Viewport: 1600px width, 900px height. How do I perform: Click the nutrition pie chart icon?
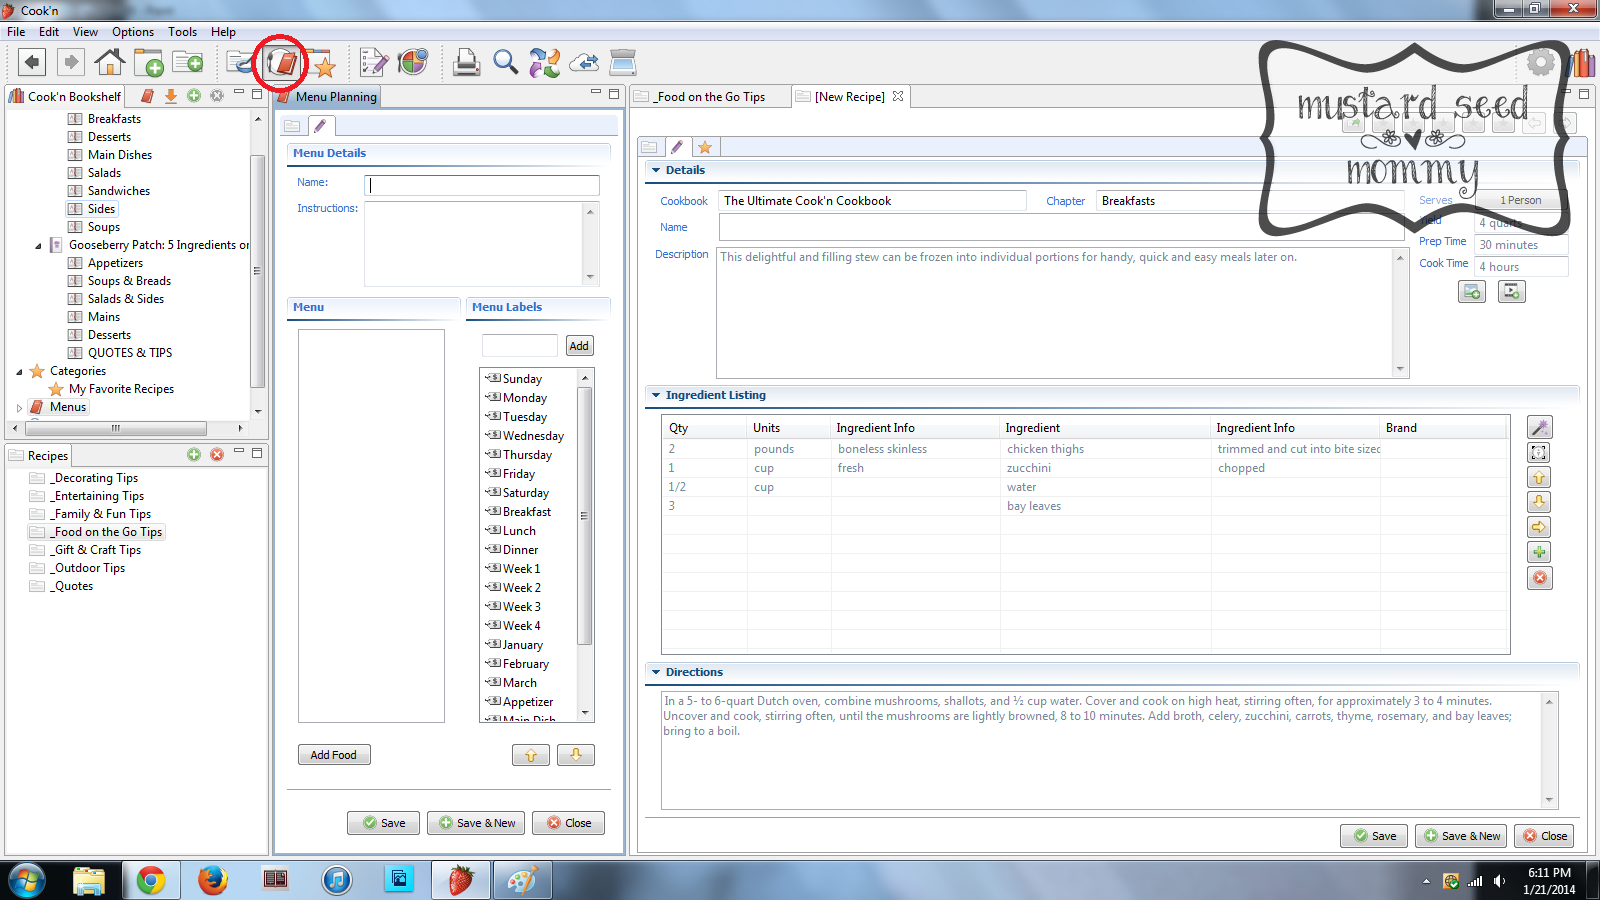[x=413, y=63]
